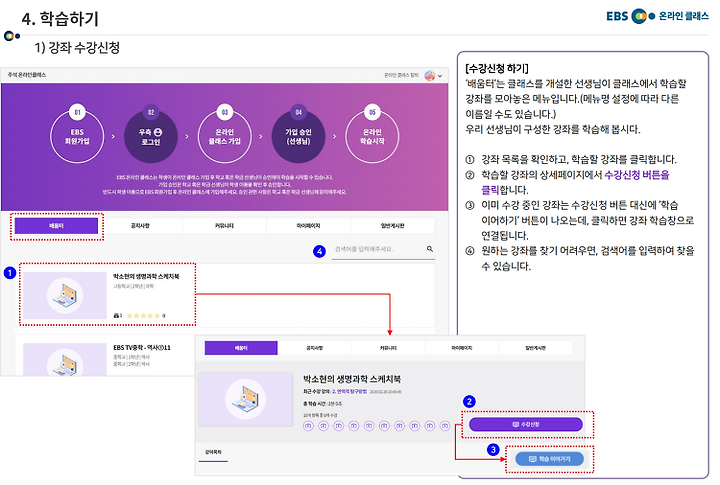Click the search magnifier icon in the course search box
The image size is (720, 485).
click(430, 249)
